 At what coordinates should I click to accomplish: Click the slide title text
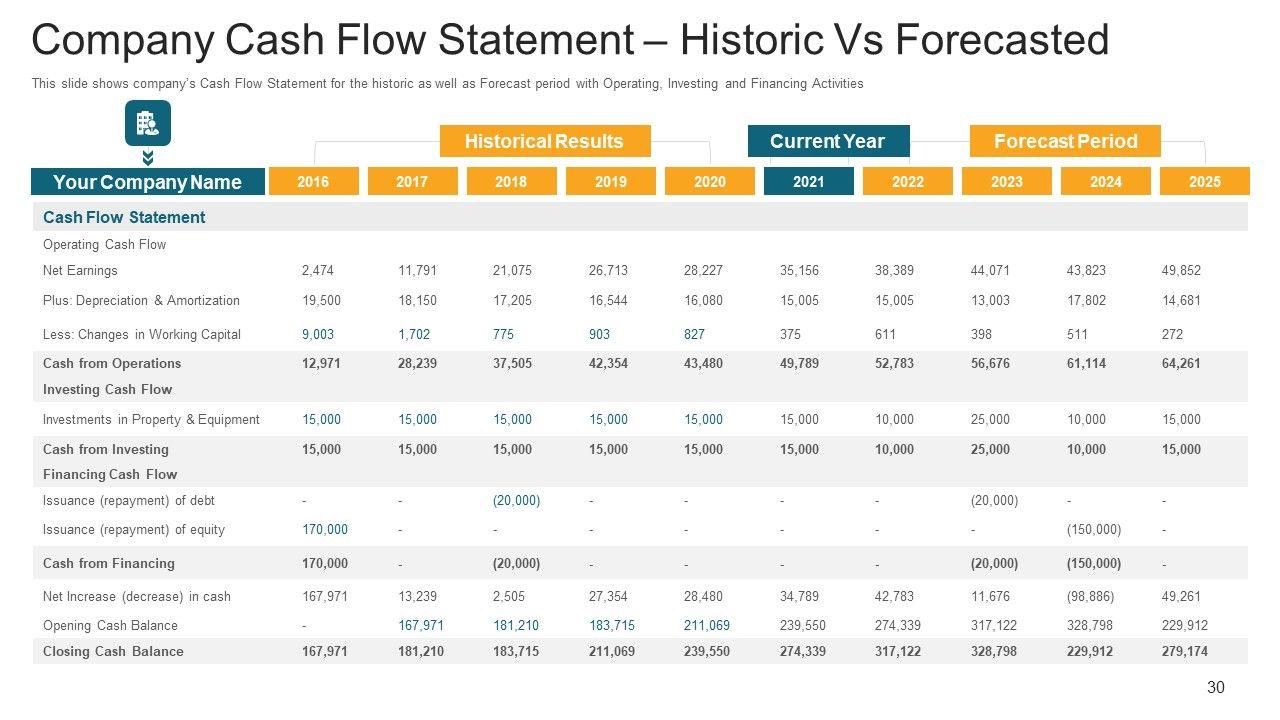pyautogui.click(x=570, y=41)
